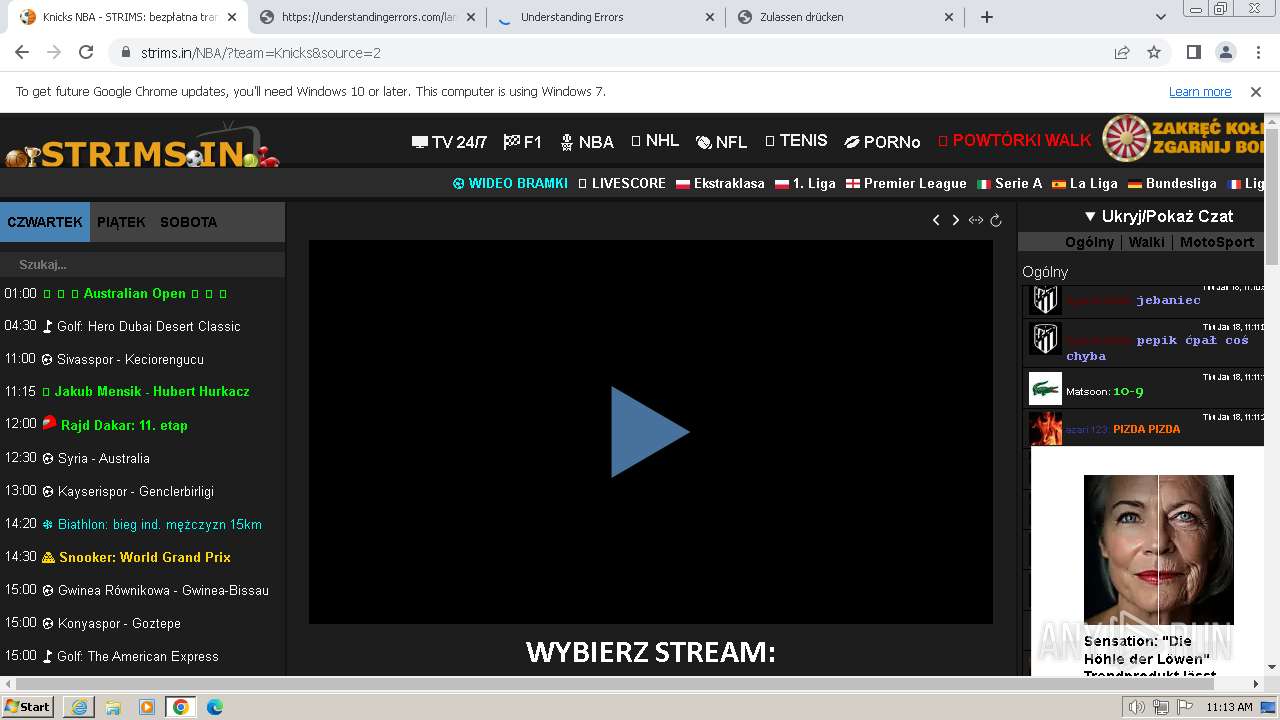The width and height of the screenshot is (1280, 720).
Task: Click the refresh player icon
Action: [x=996, y=220]
